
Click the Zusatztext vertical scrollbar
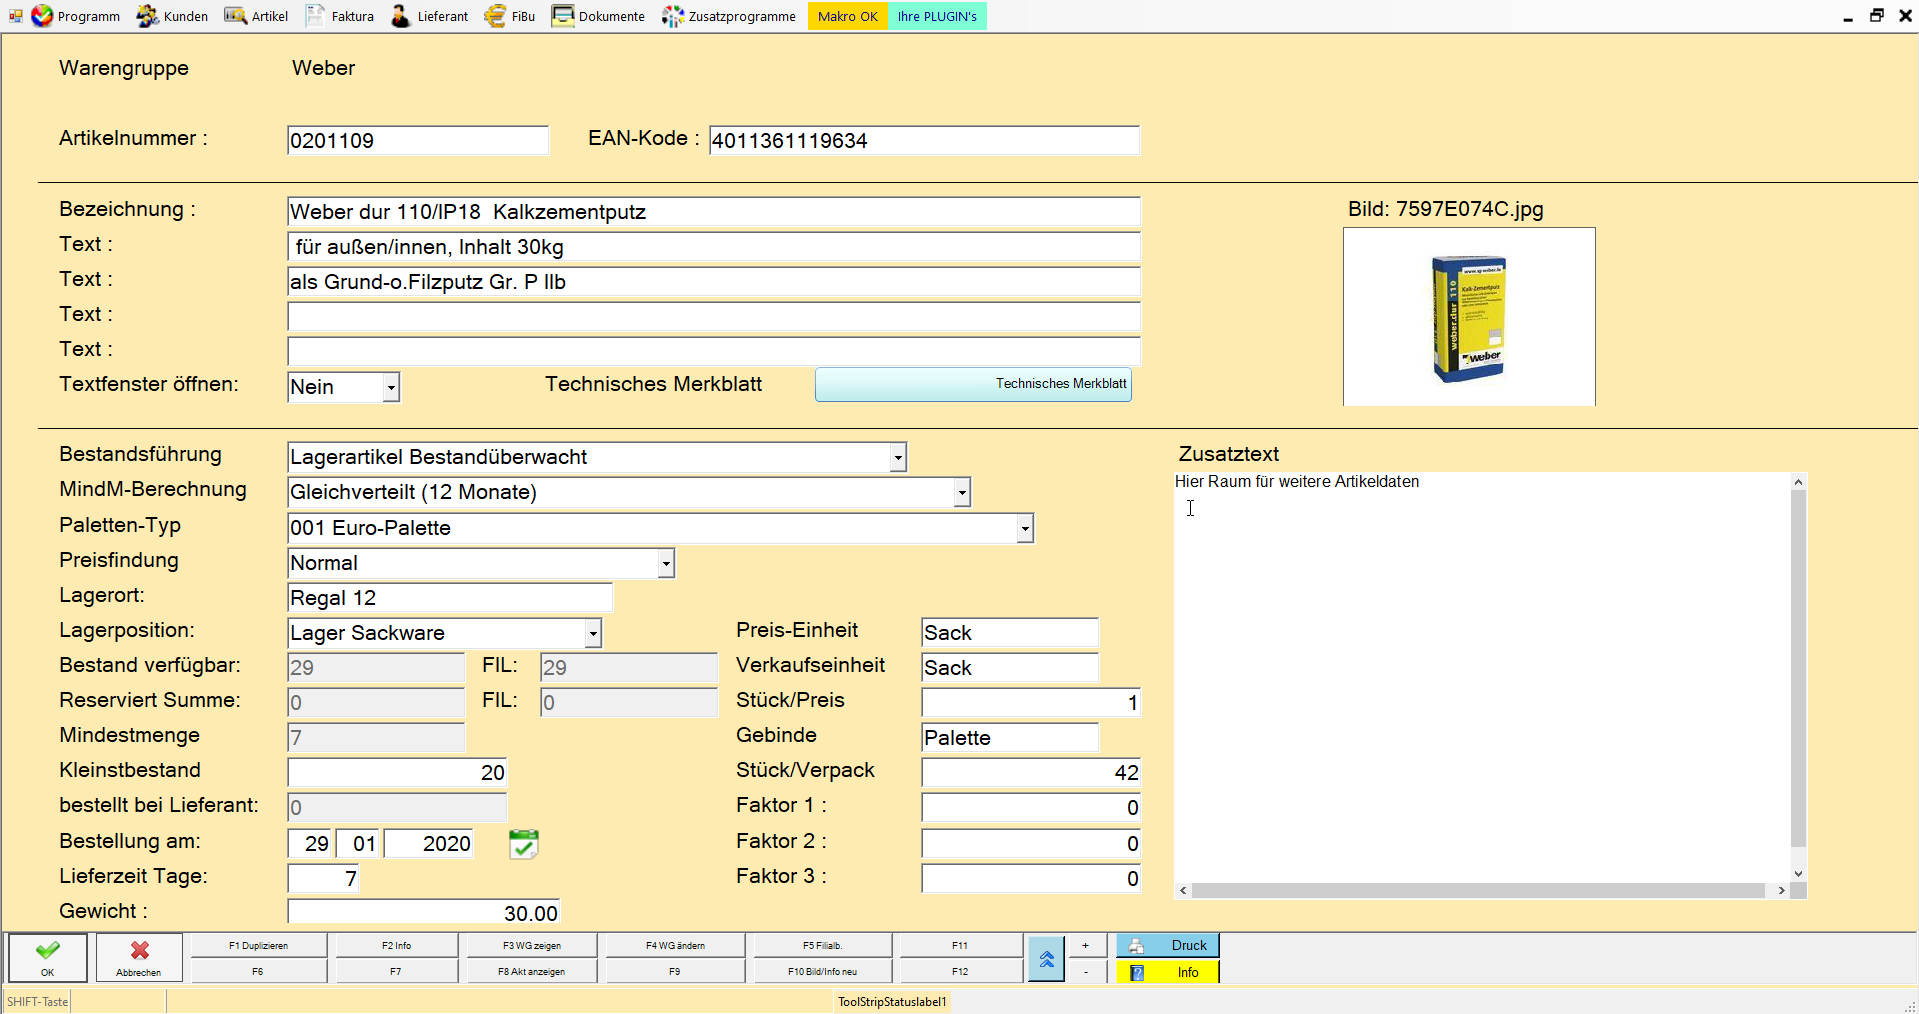tap(1798, 677)
